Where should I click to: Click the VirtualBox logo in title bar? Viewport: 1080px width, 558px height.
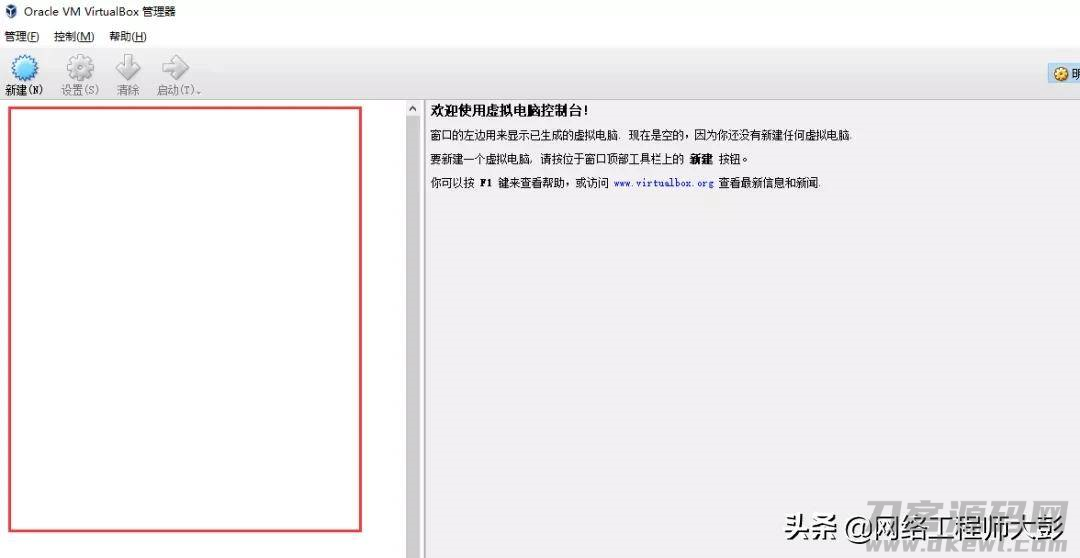[x=11, y=12]
